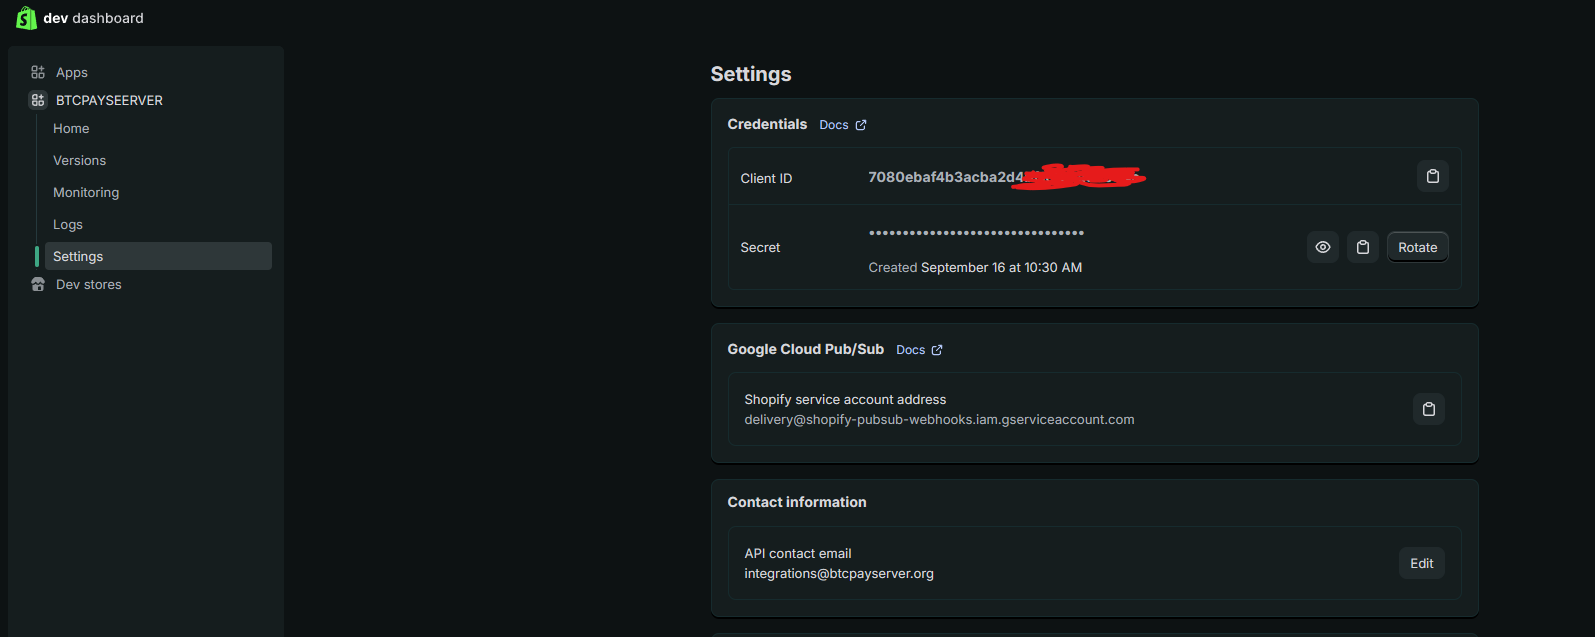Copy the Shopify service account address
The image size is (1595, 637).
pyautogui.click(x=1428, y=408)
